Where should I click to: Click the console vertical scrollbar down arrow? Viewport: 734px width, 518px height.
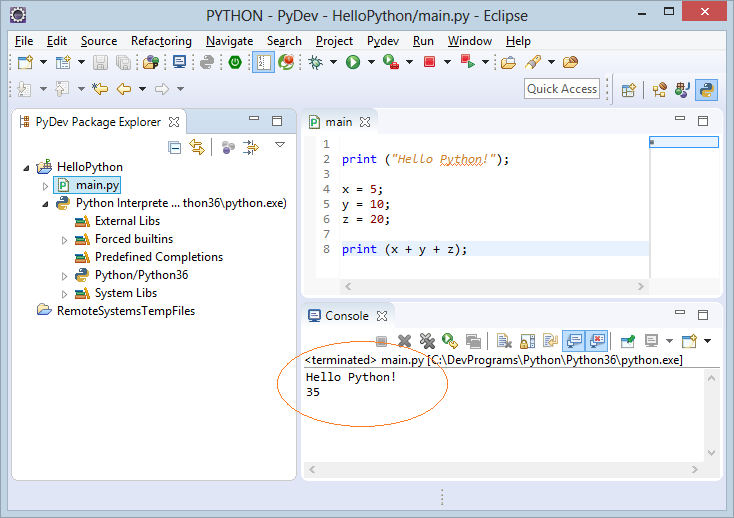tap(712, 453)
